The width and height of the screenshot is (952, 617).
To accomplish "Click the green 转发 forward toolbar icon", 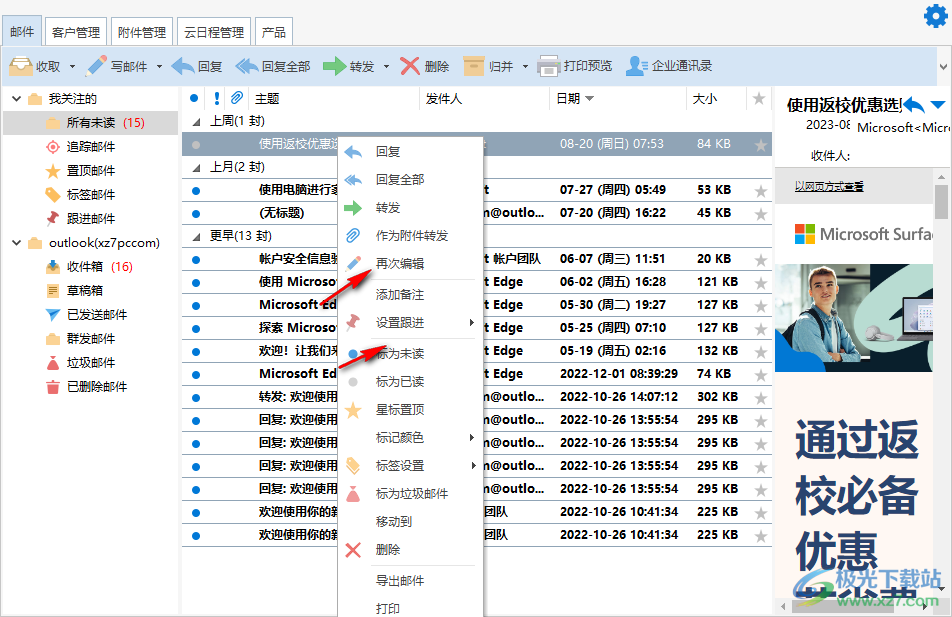I will [334, 66].
